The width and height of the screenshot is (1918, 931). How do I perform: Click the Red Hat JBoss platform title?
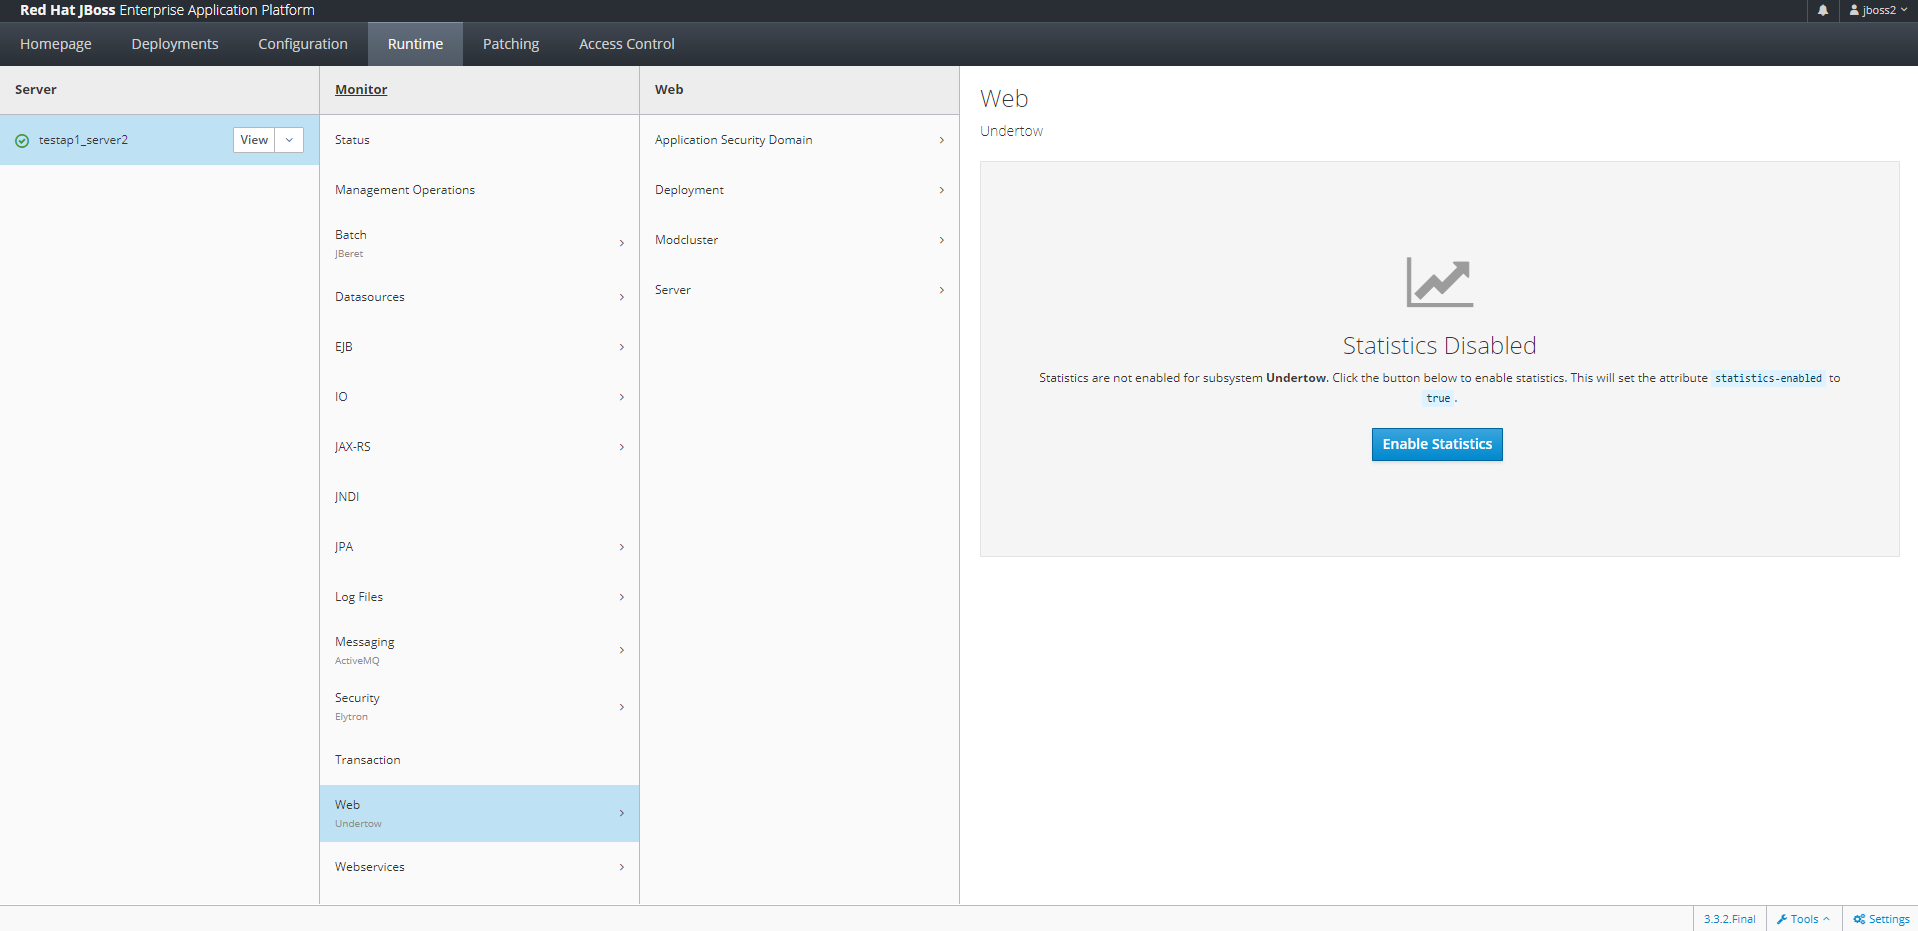click(167, 10)
